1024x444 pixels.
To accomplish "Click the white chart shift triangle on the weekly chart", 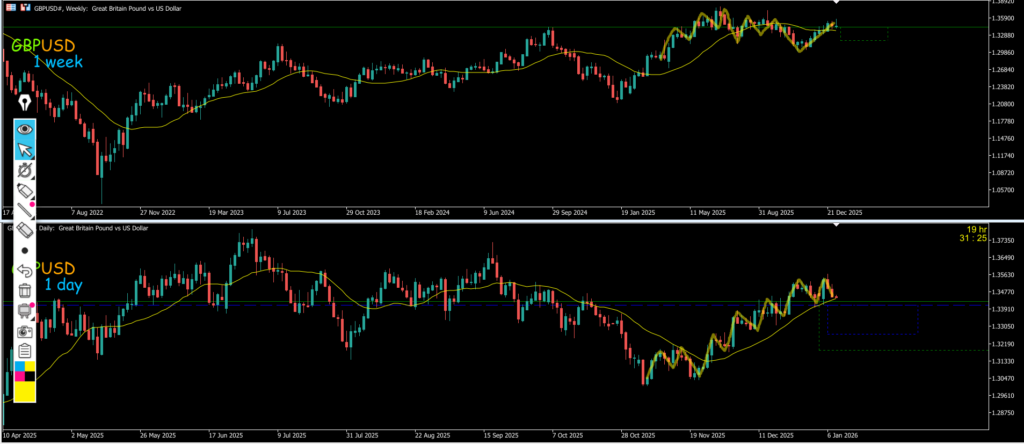I will pyautogui.click(x=835, y=8).
